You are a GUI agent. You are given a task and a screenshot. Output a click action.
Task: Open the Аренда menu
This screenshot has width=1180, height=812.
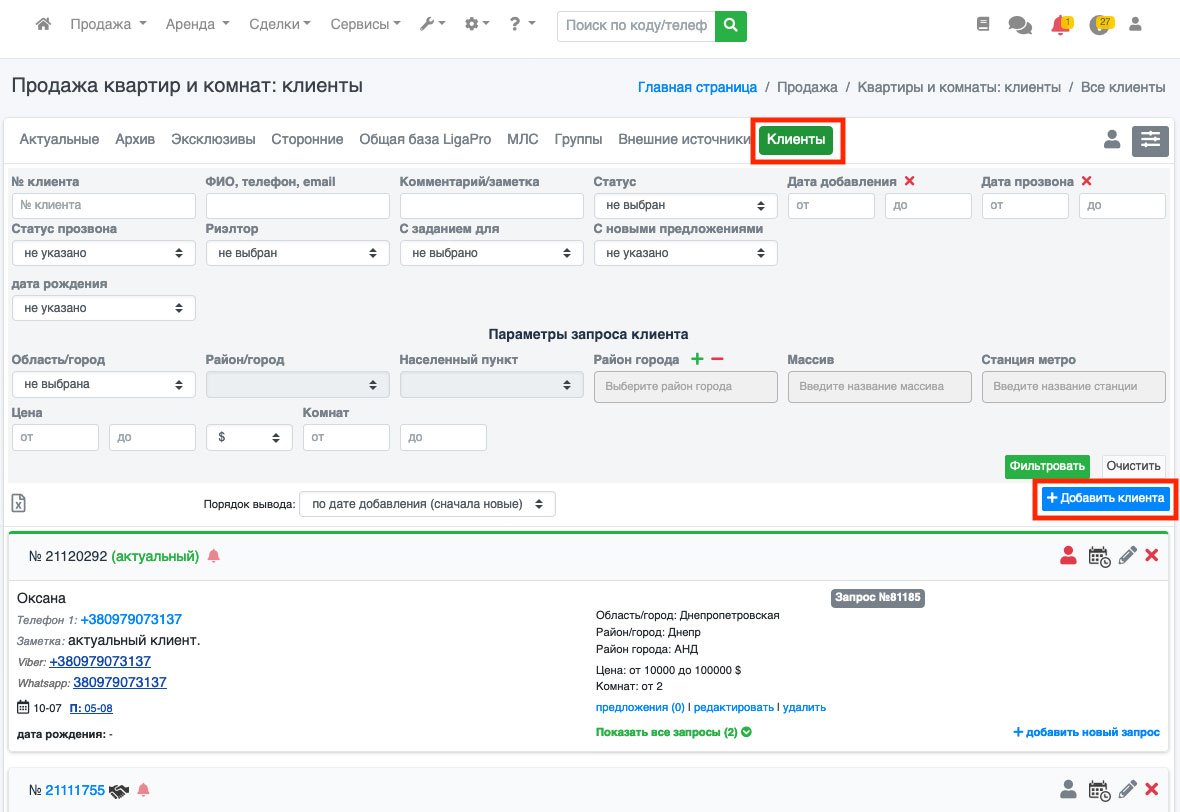tap(197, 25)
